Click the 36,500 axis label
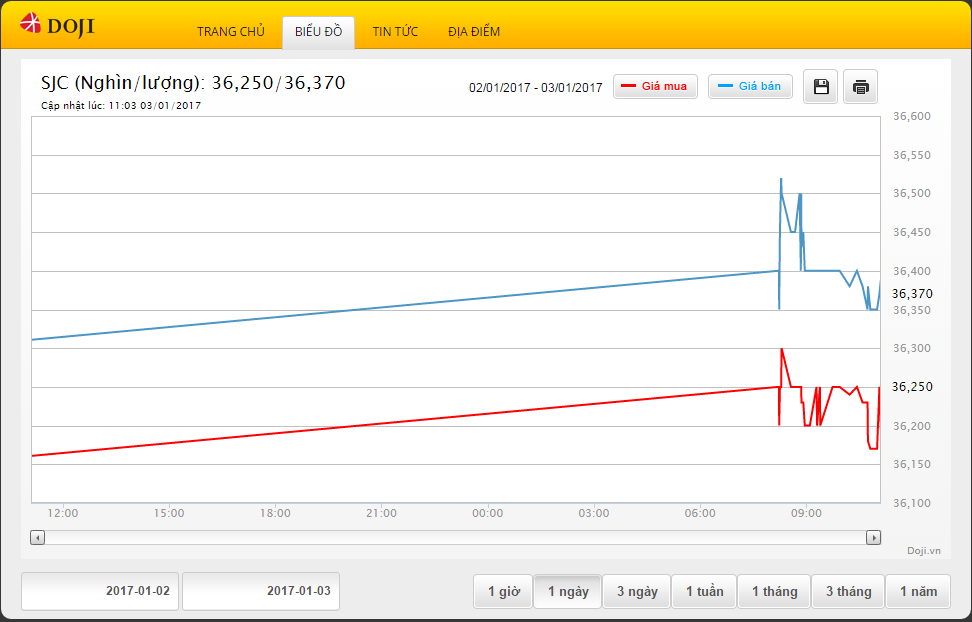 [912, 193]
